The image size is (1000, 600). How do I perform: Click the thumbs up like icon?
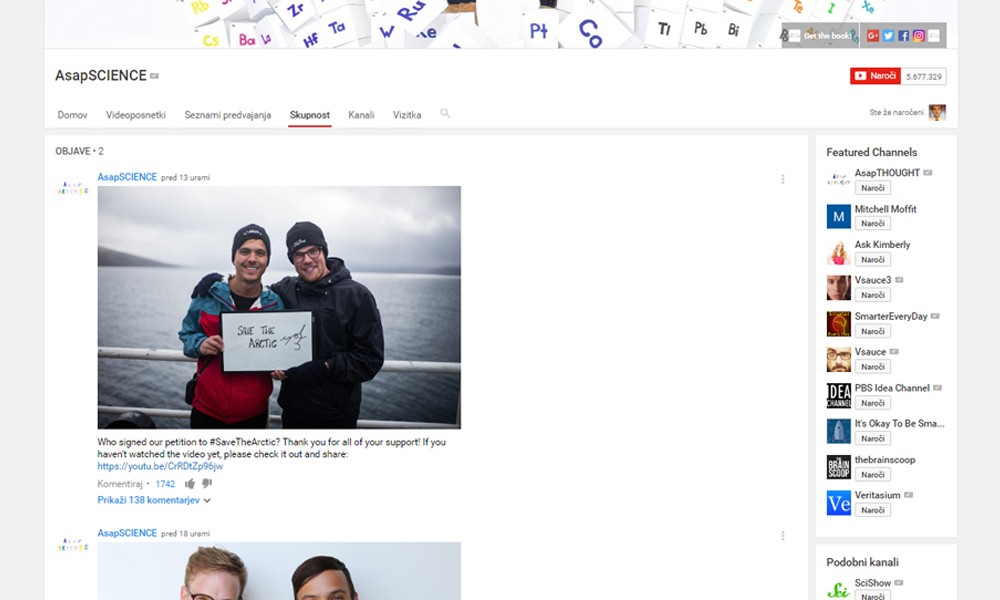[x=189, y=483]
